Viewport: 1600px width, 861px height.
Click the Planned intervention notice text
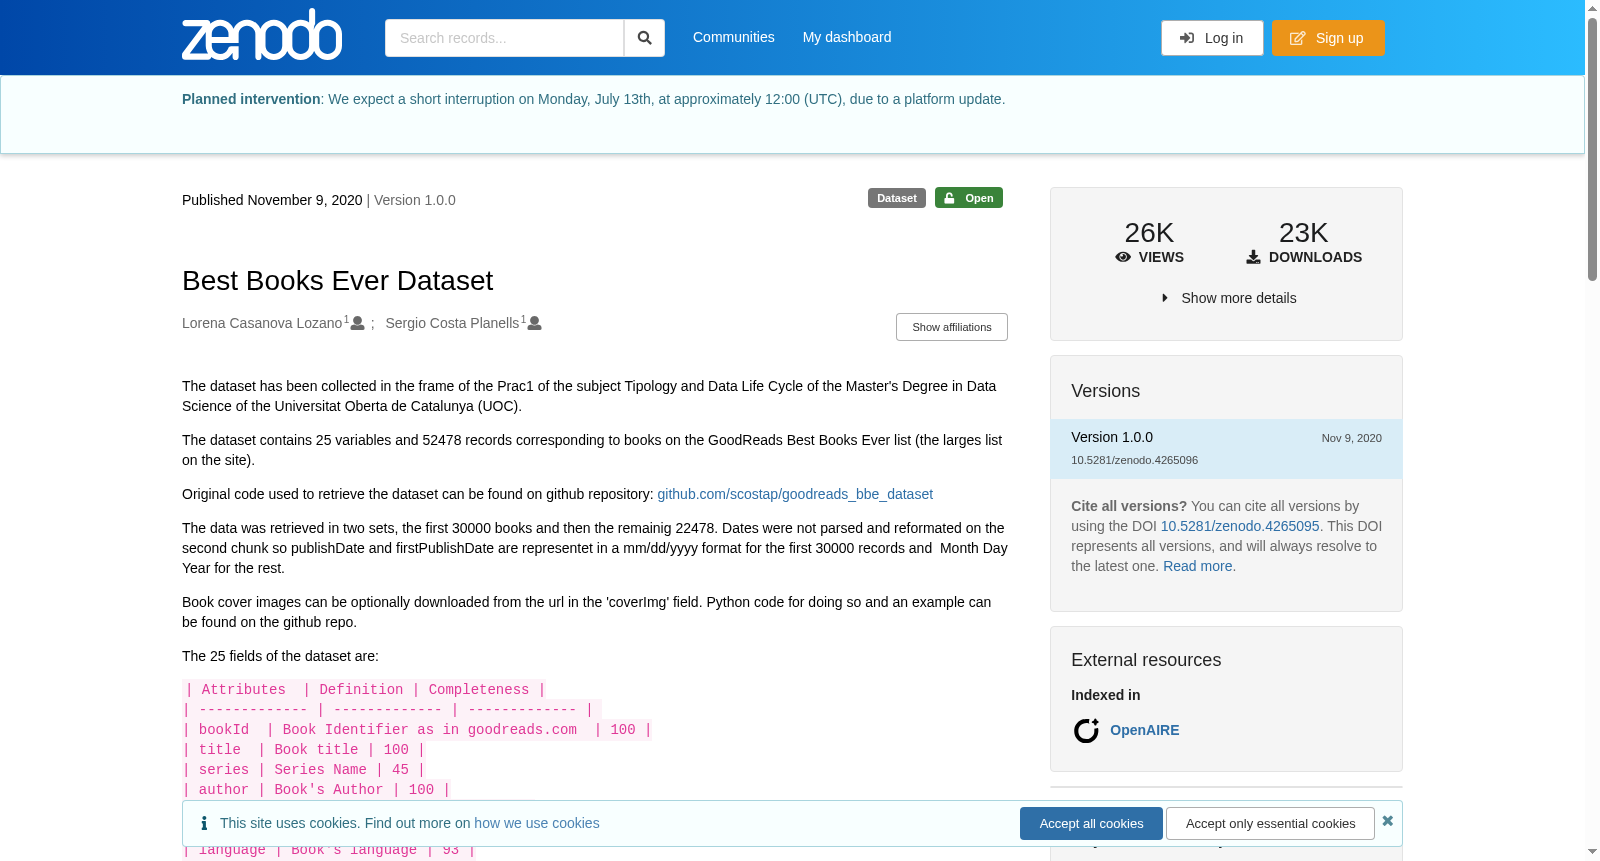click(x=593, y=99)
